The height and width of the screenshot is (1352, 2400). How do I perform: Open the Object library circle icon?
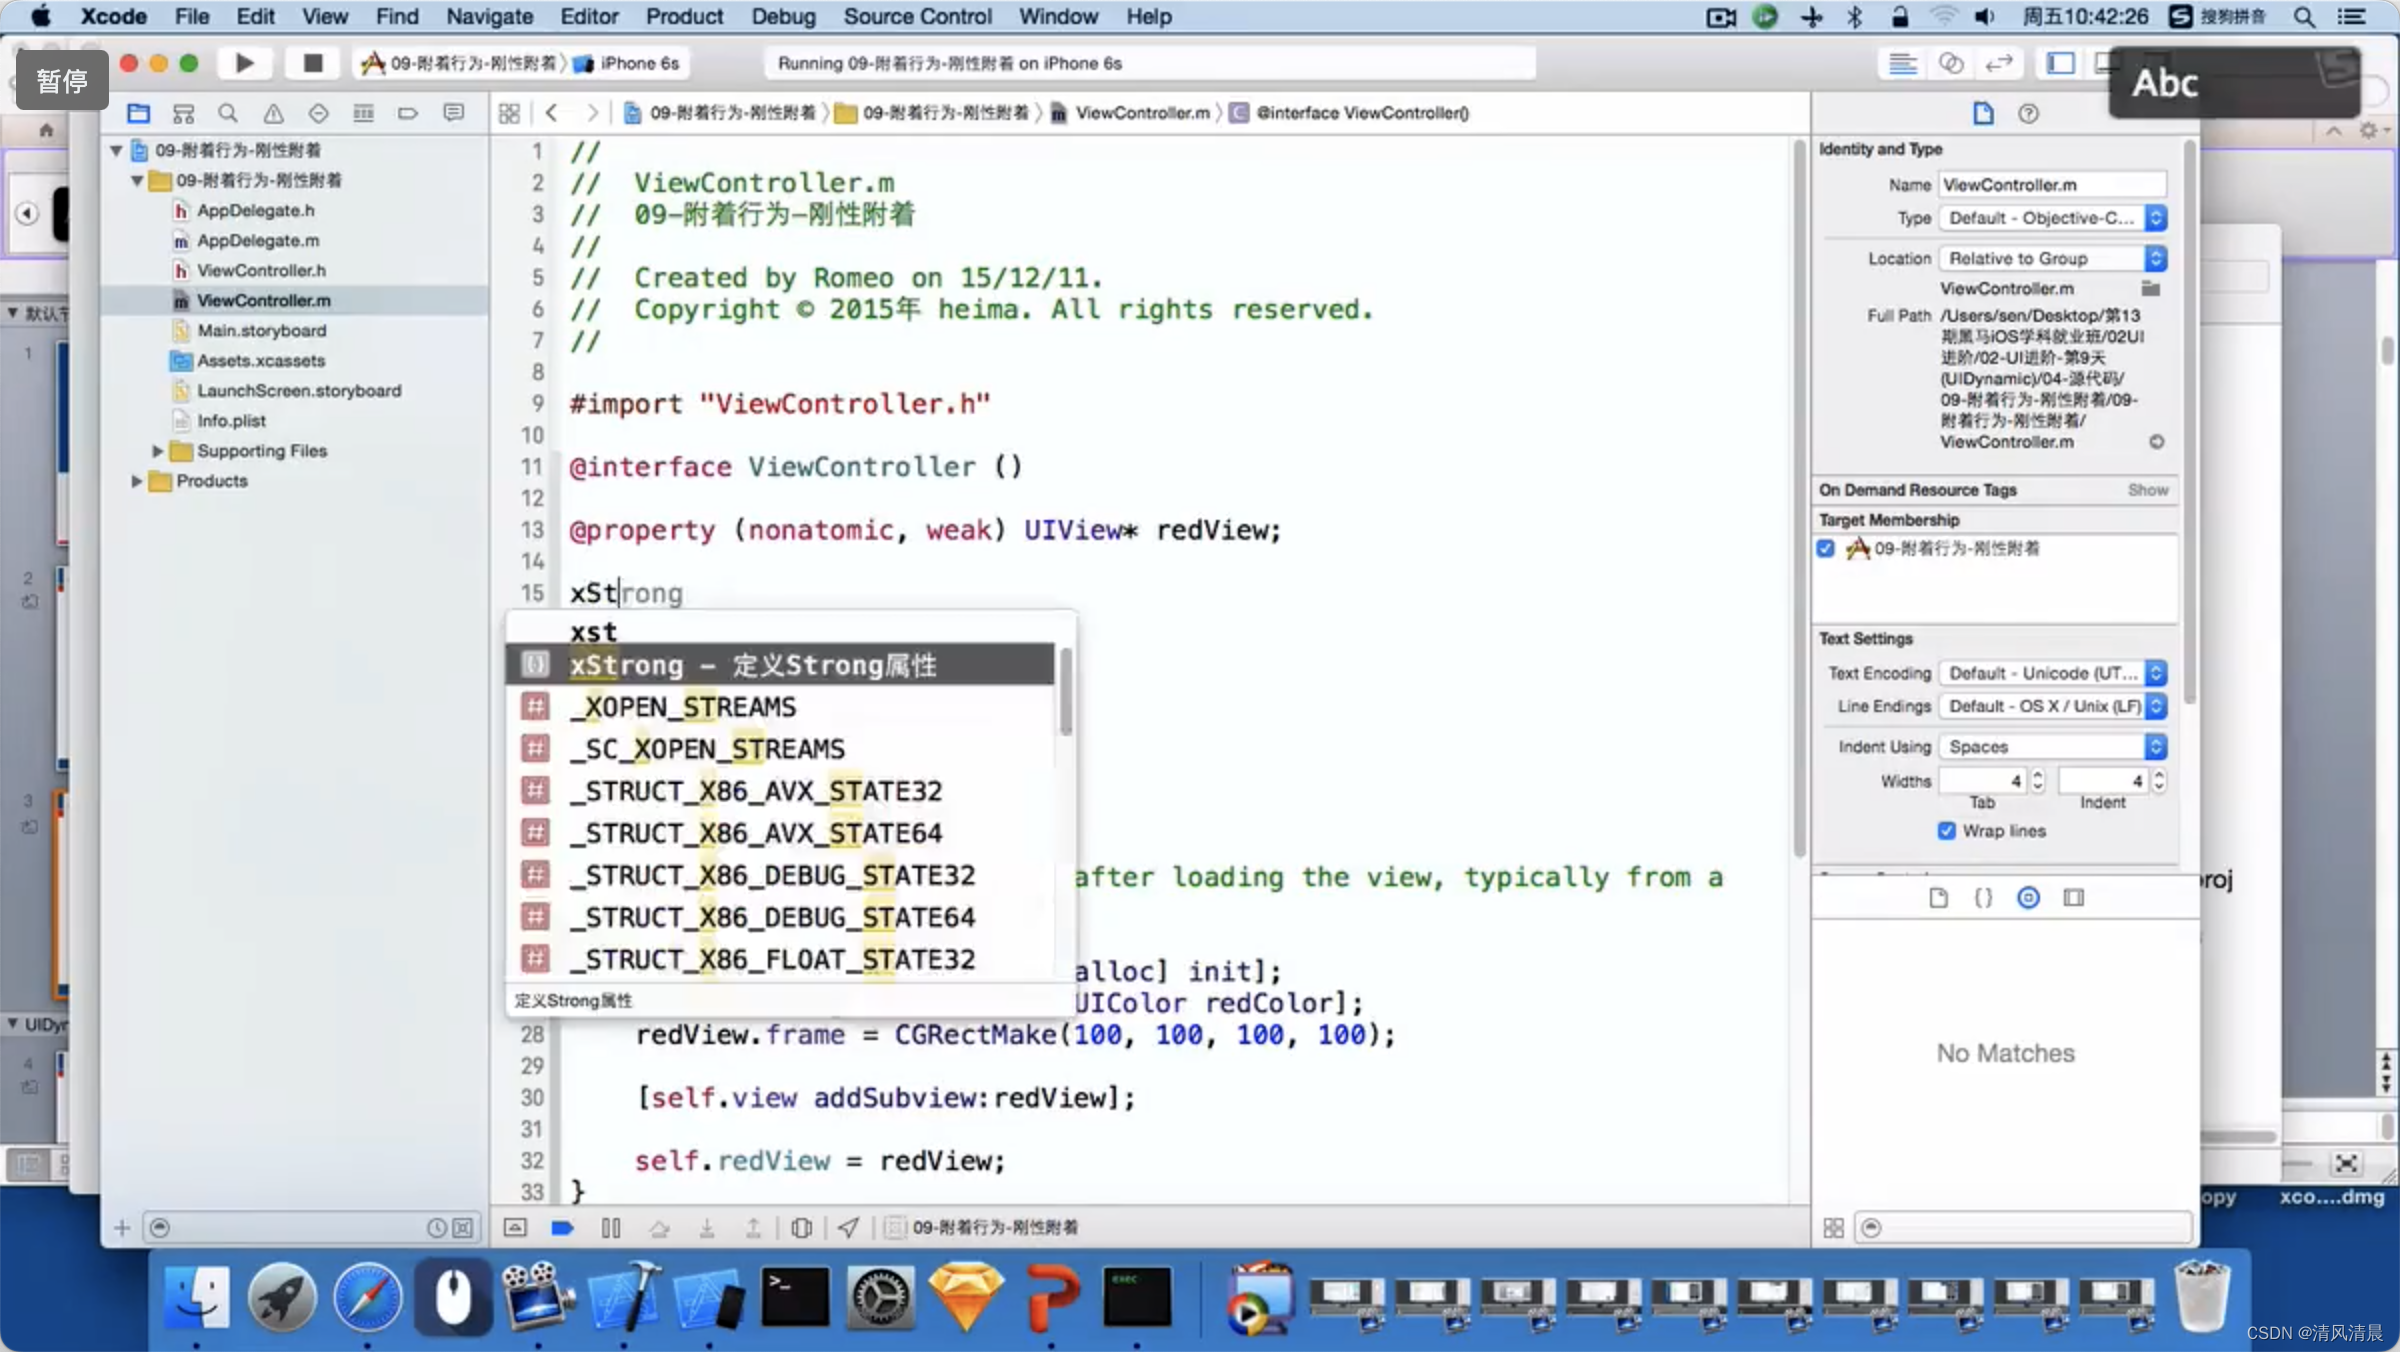pos(2028,897)
